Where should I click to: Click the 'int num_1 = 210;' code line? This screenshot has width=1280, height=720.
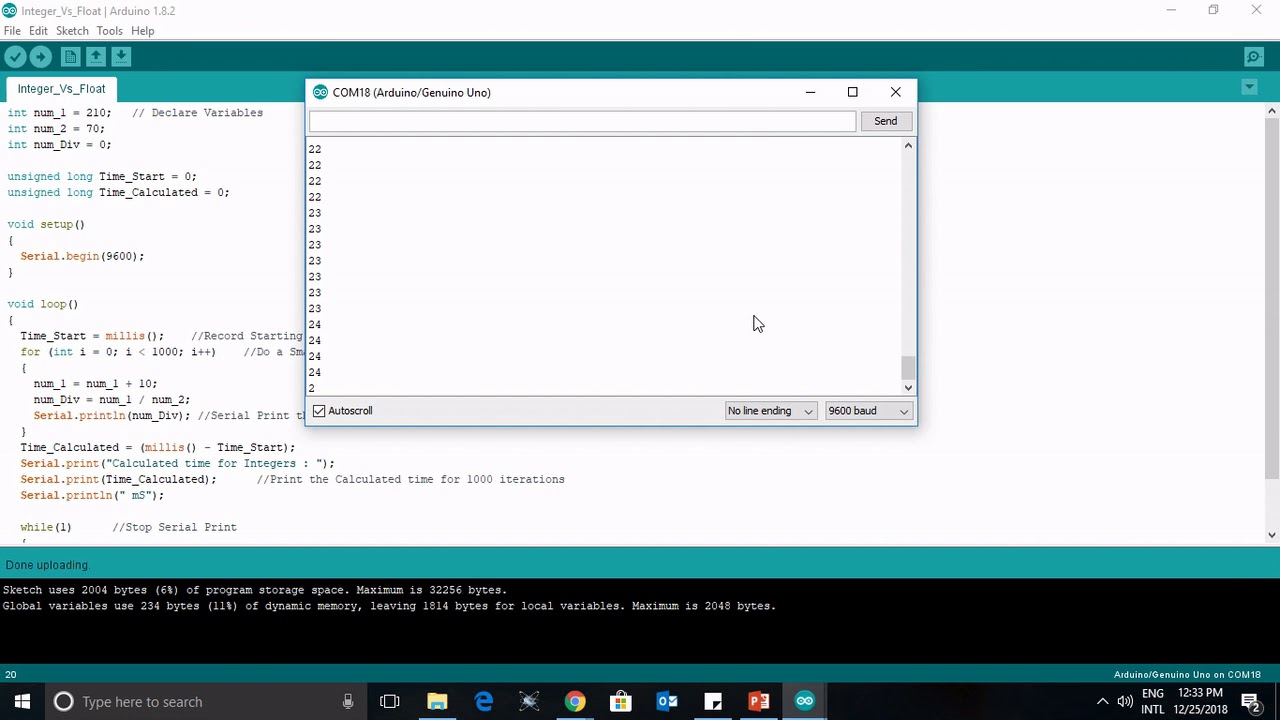59,113
